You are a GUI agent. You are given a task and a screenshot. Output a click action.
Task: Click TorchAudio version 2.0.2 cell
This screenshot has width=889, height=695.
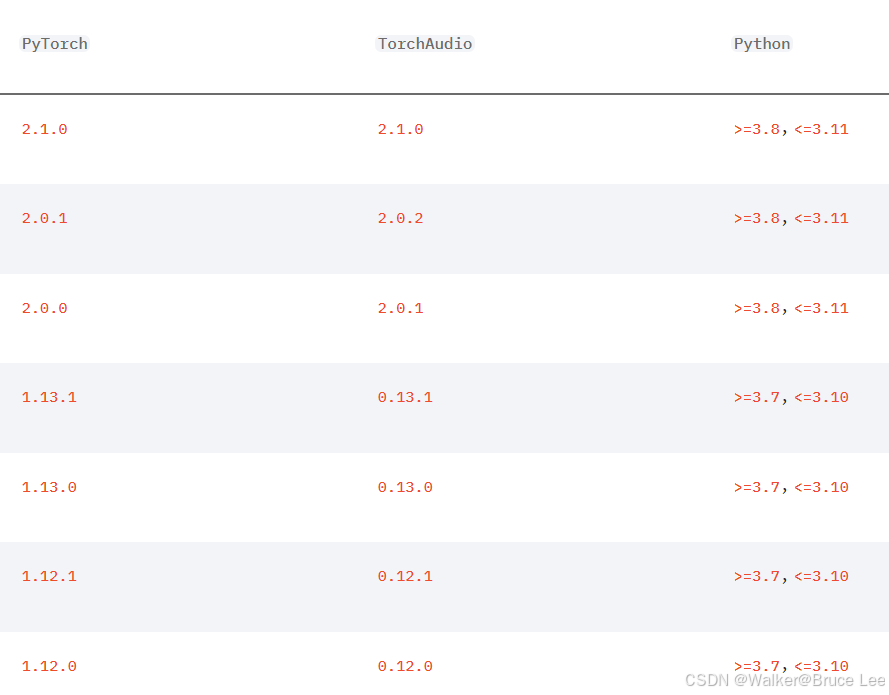tap(400, 218)
